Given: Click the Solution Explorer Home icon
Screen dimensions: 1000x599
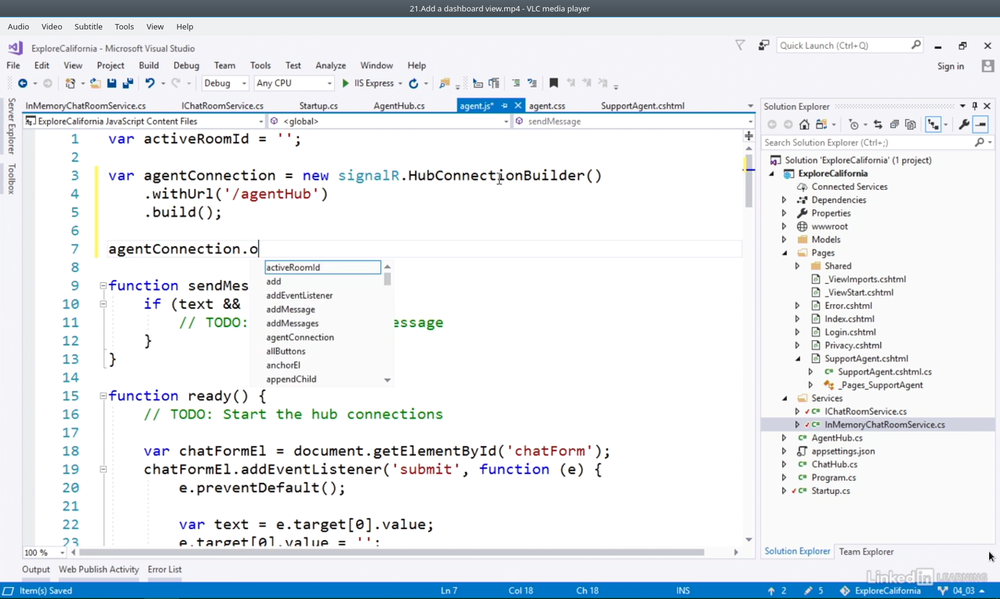Looking at the screenshot, I should [804, 124].
